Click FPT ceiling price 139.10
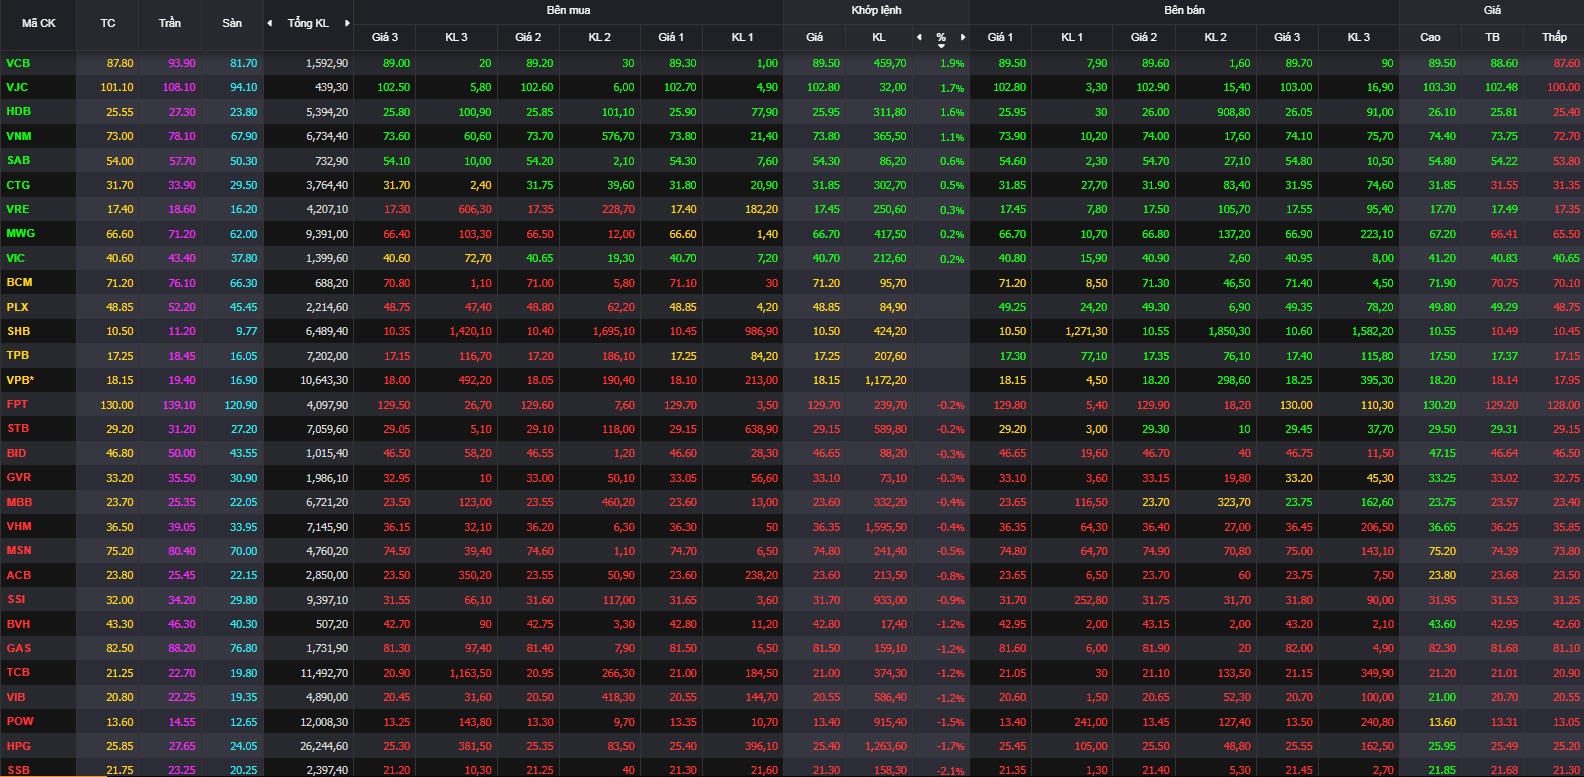The width and height of the screenshot is (1584, 777). (179, 405)
